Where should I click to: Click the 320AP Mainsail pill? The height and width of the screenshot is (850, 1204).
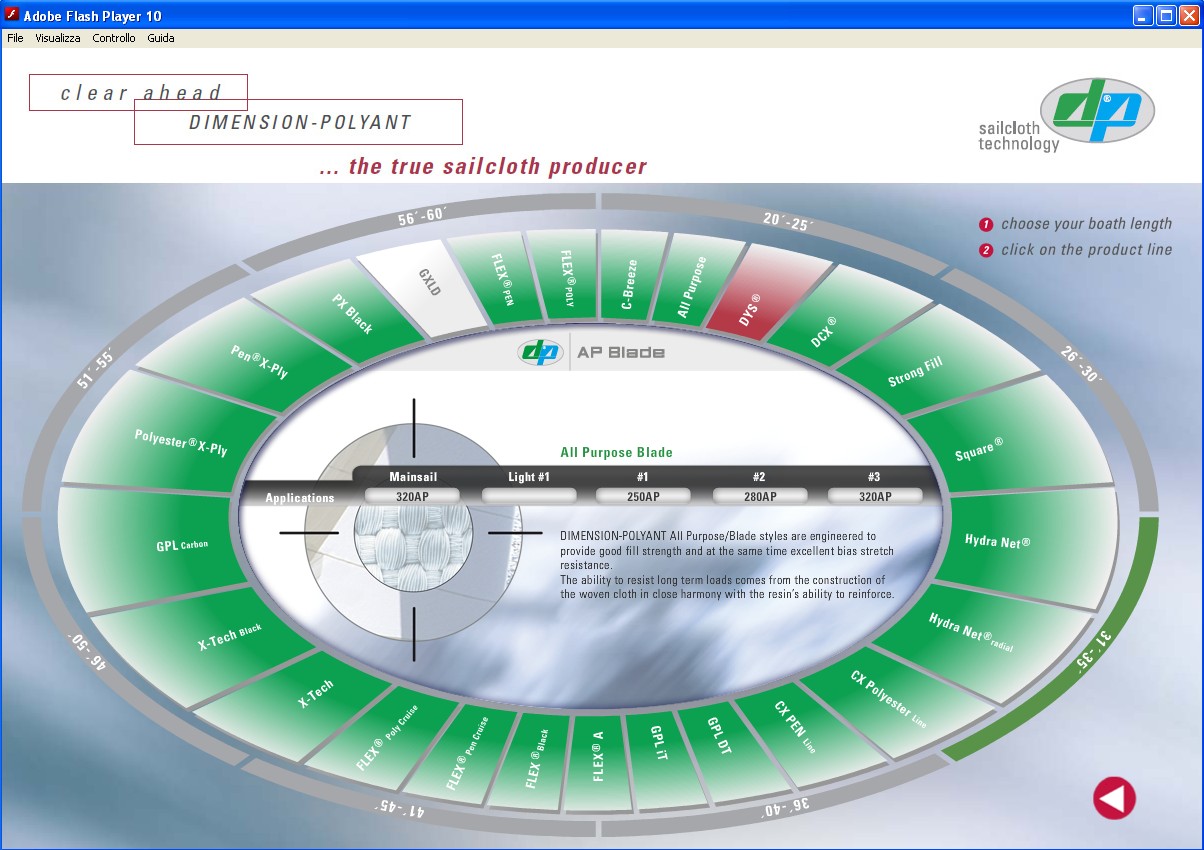412,495
